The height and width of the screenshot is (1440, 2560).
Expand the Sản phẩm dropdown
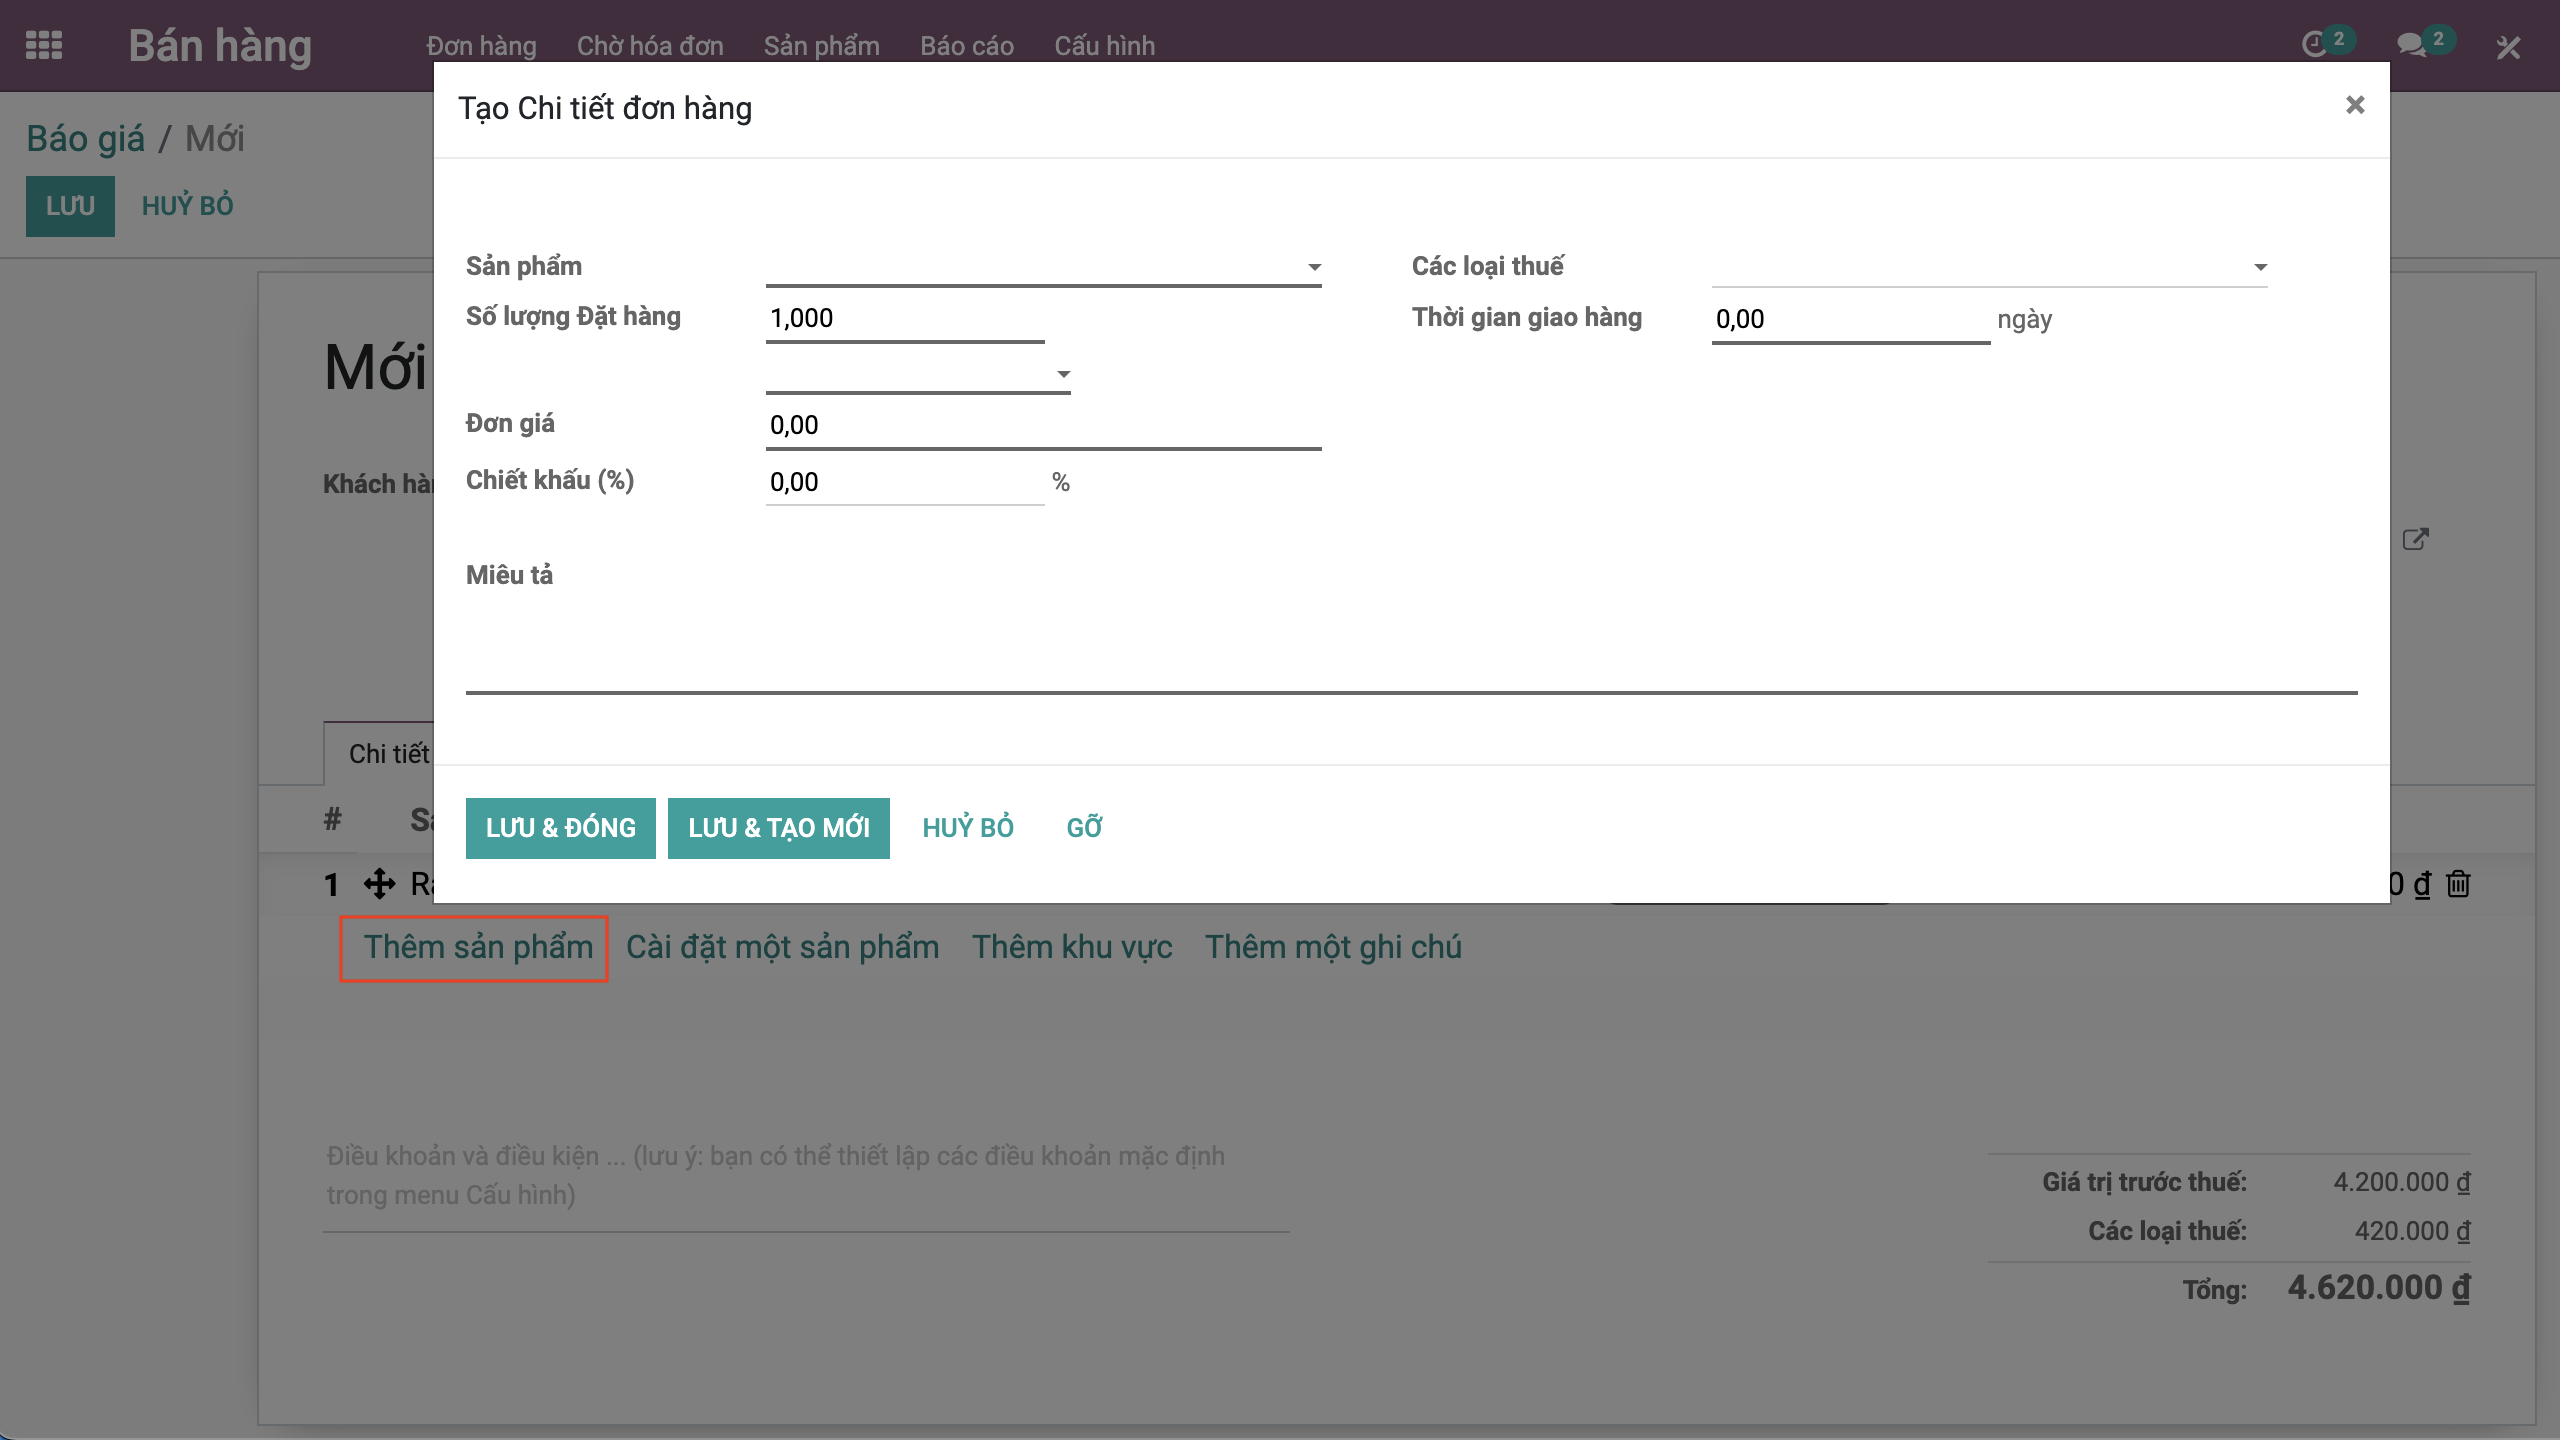pyautogui.click(x=1314, y=267)
